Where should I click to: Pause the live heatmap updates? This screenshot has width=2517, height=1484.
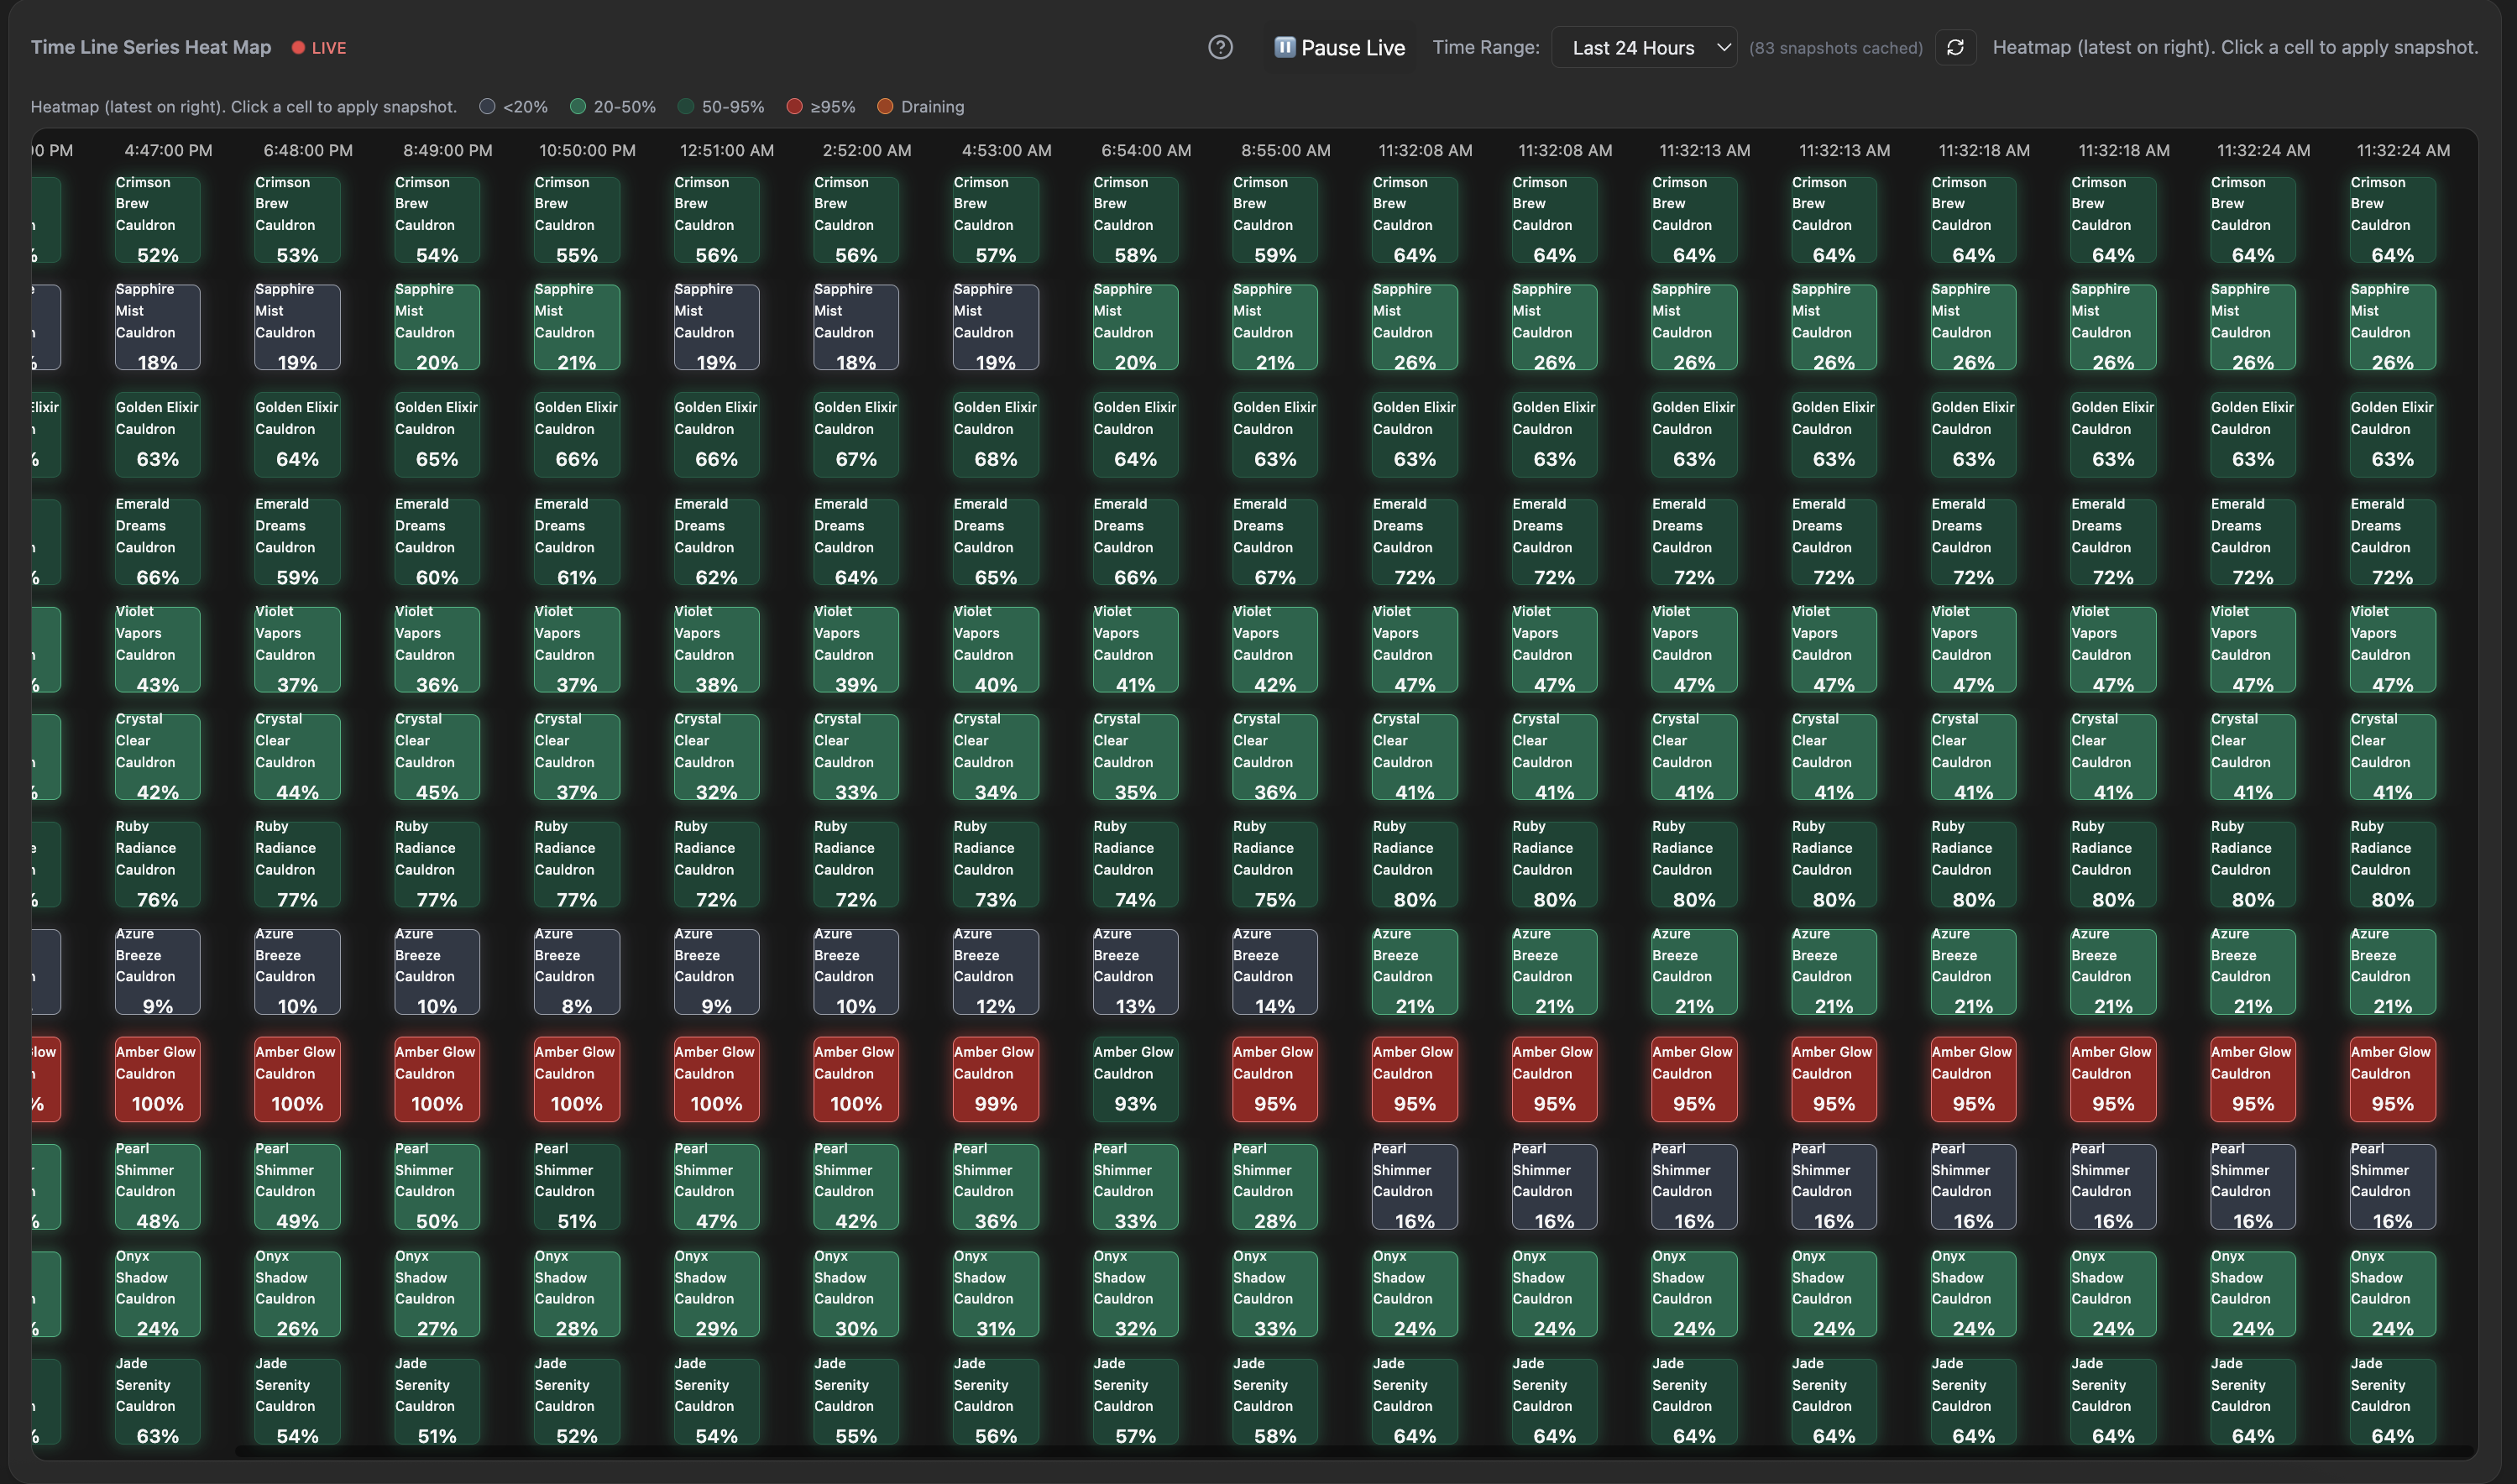[x=1339, y=47]
